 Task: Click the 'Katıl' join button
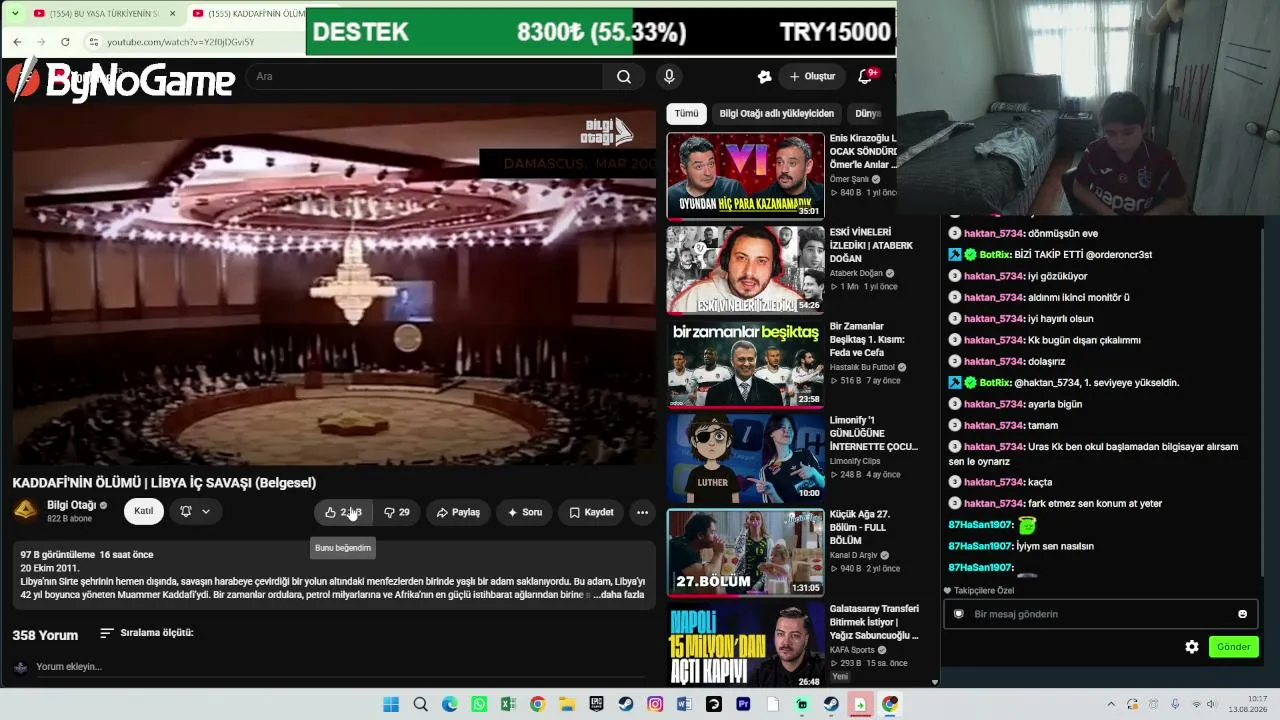[x=144, y=511]
